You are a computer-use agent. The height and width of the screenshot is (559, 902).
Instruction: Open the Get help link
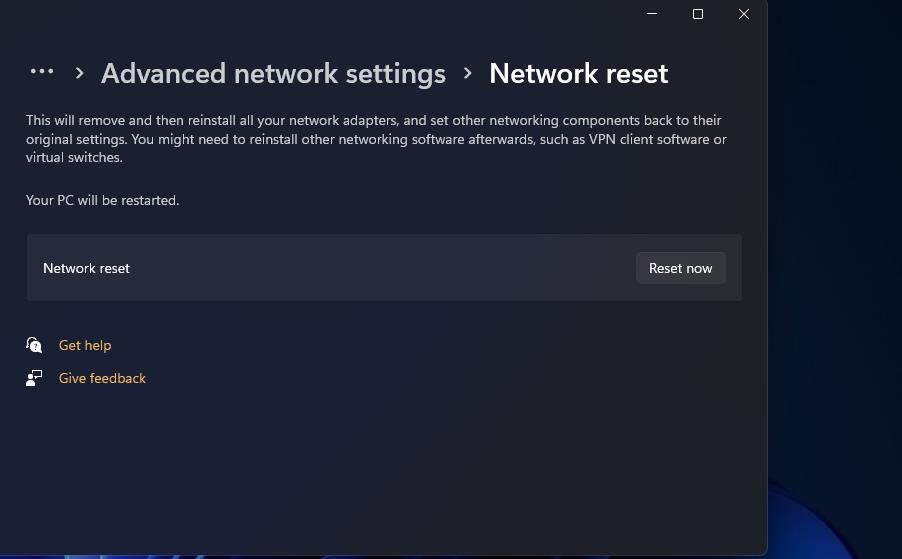(85, 345)
